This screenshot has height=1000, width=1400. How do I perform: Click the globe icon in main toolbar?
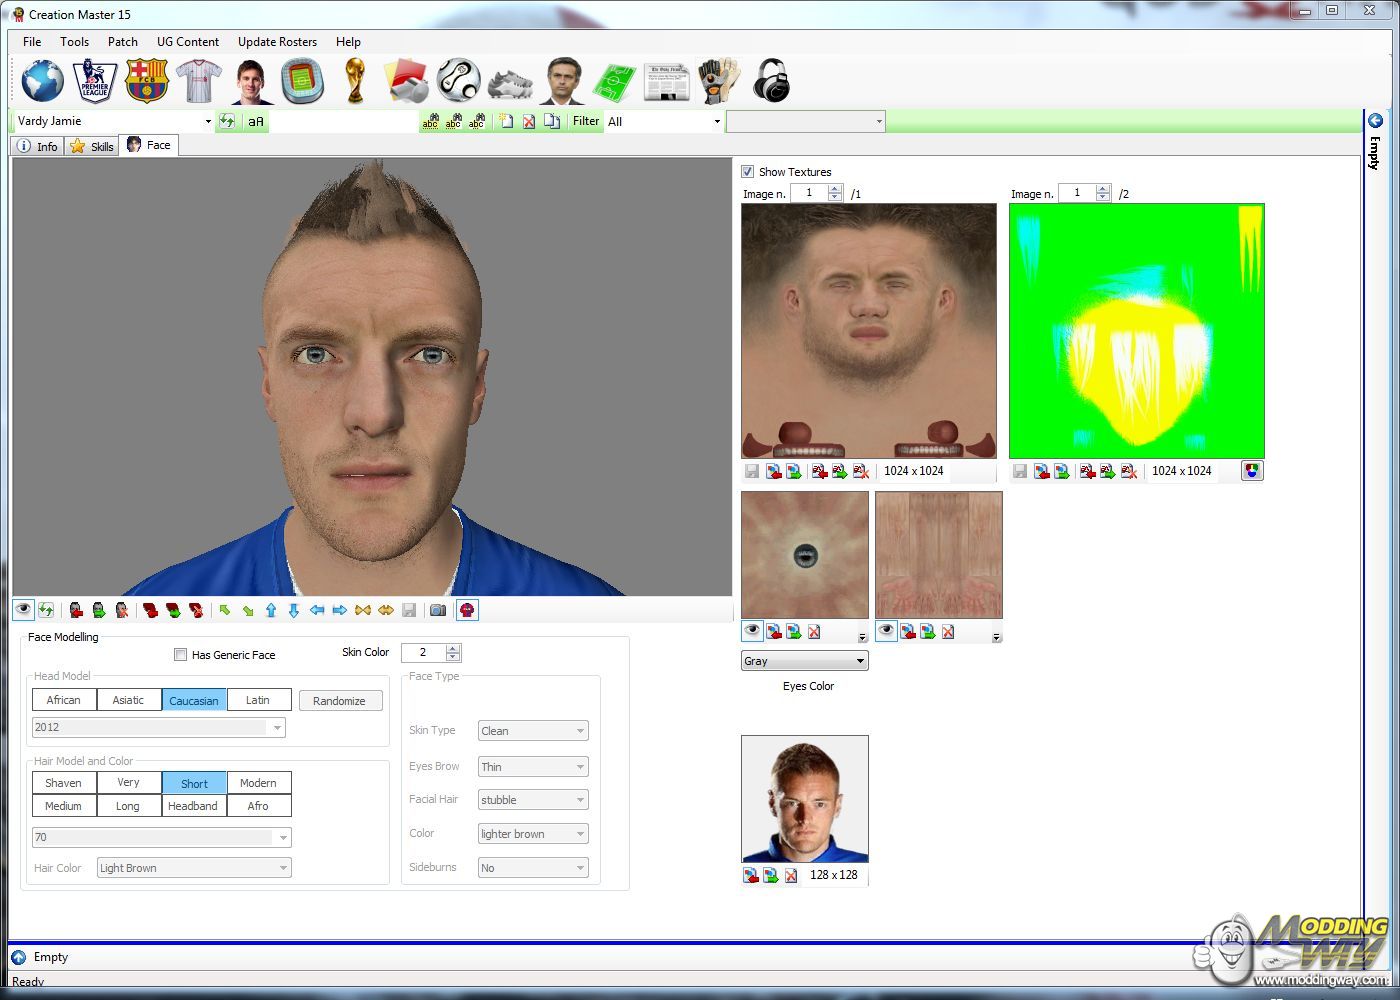pyautogui.click(x=43, y=81)
